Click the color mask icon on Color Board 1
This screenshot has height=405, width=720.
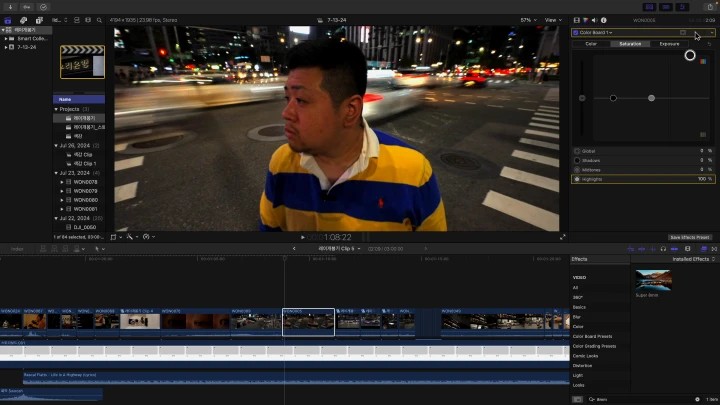click(x=683, y=33)
